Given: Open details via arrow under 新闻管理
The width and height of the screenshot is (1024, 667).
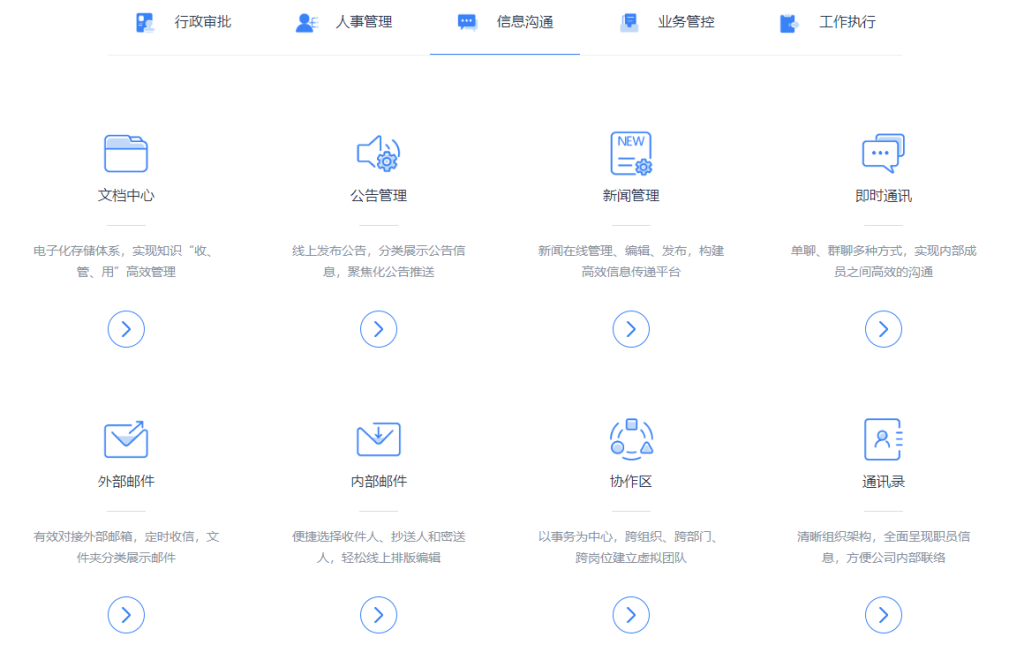Looking at the screenshot, I should point(631,329).
